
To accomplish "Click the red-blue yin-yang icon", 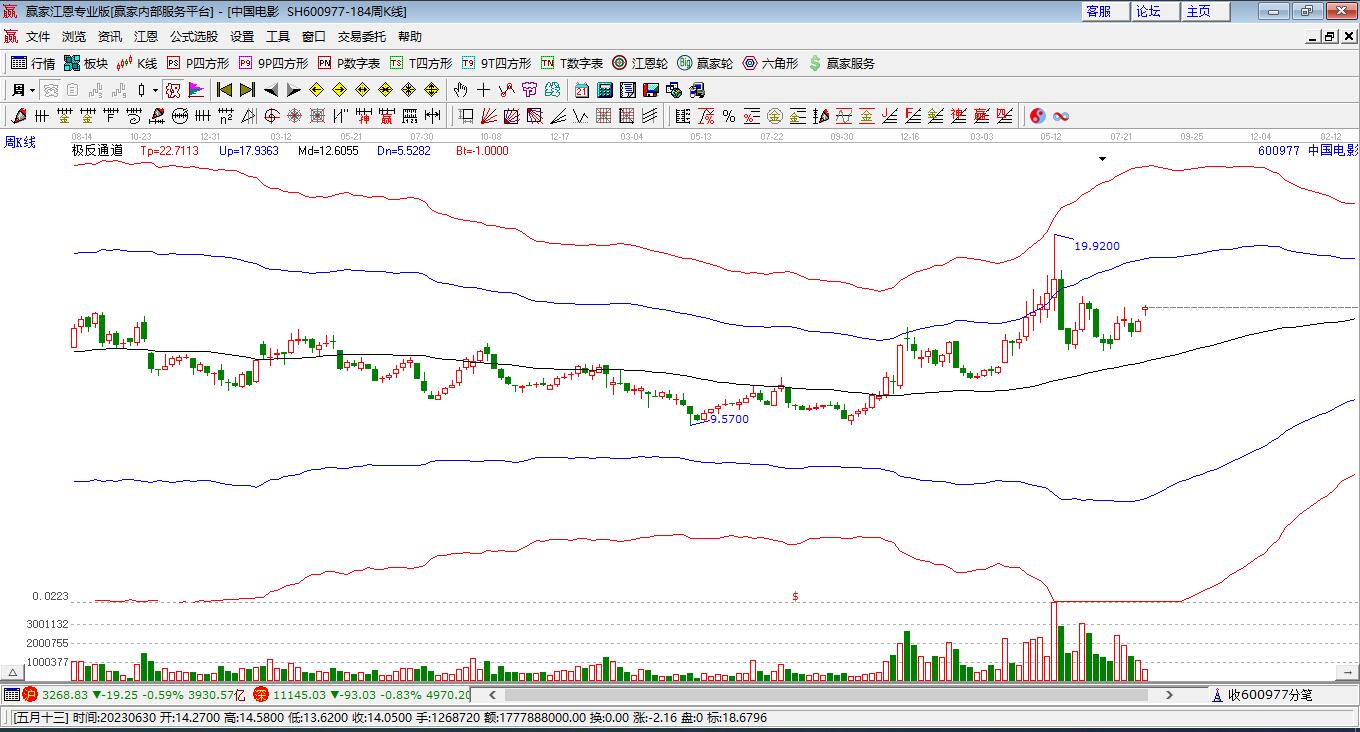I will tap(1037, 116).
